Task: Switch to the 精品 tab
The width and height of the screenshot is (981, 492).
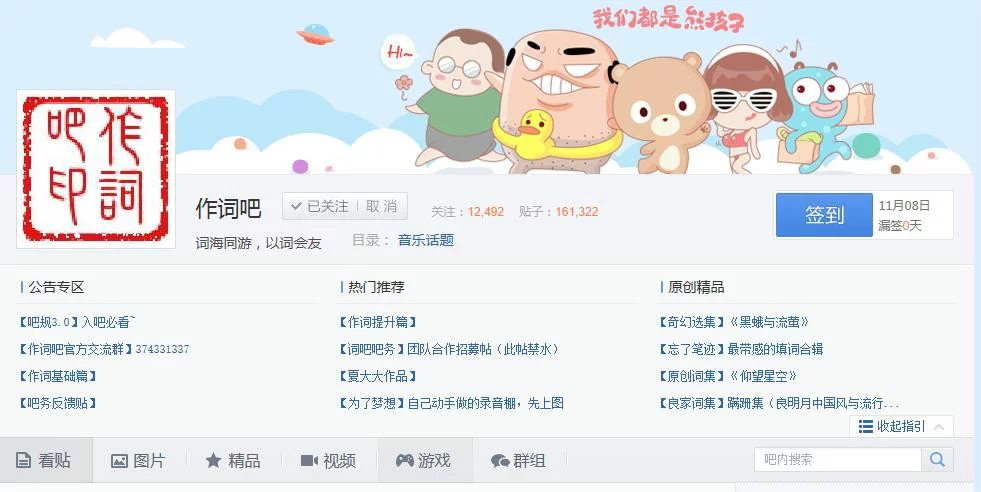Action: [233, 461]
